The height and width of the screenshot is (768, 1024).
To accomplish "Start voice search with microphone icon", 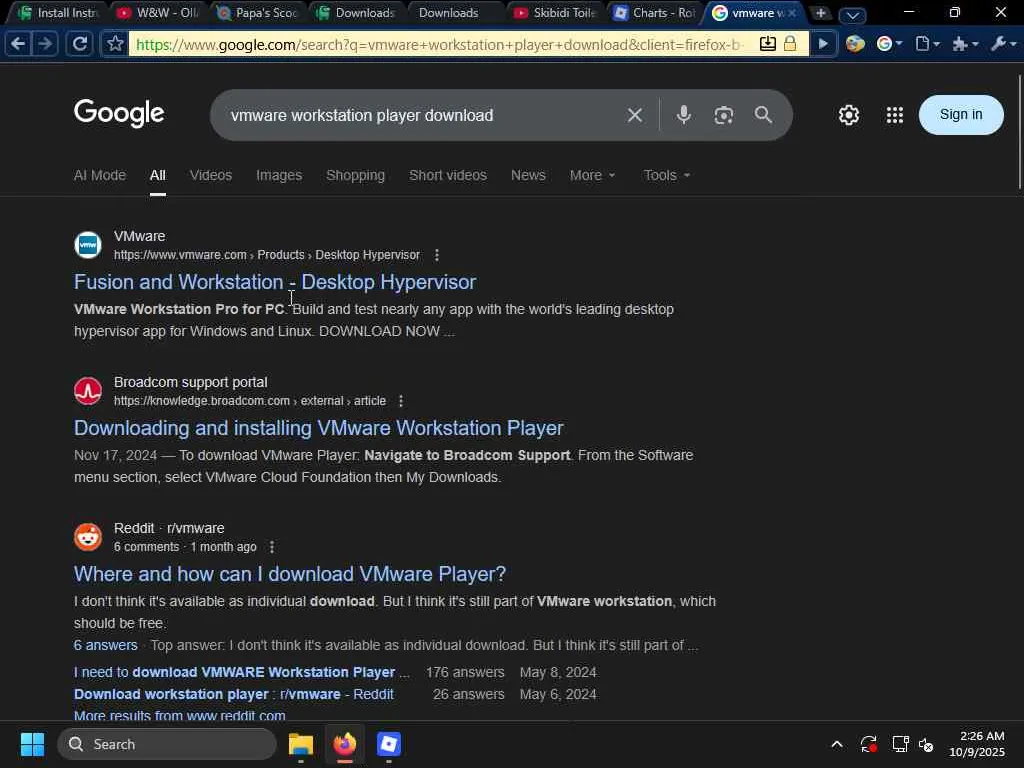I will click(x=683, y=115).
